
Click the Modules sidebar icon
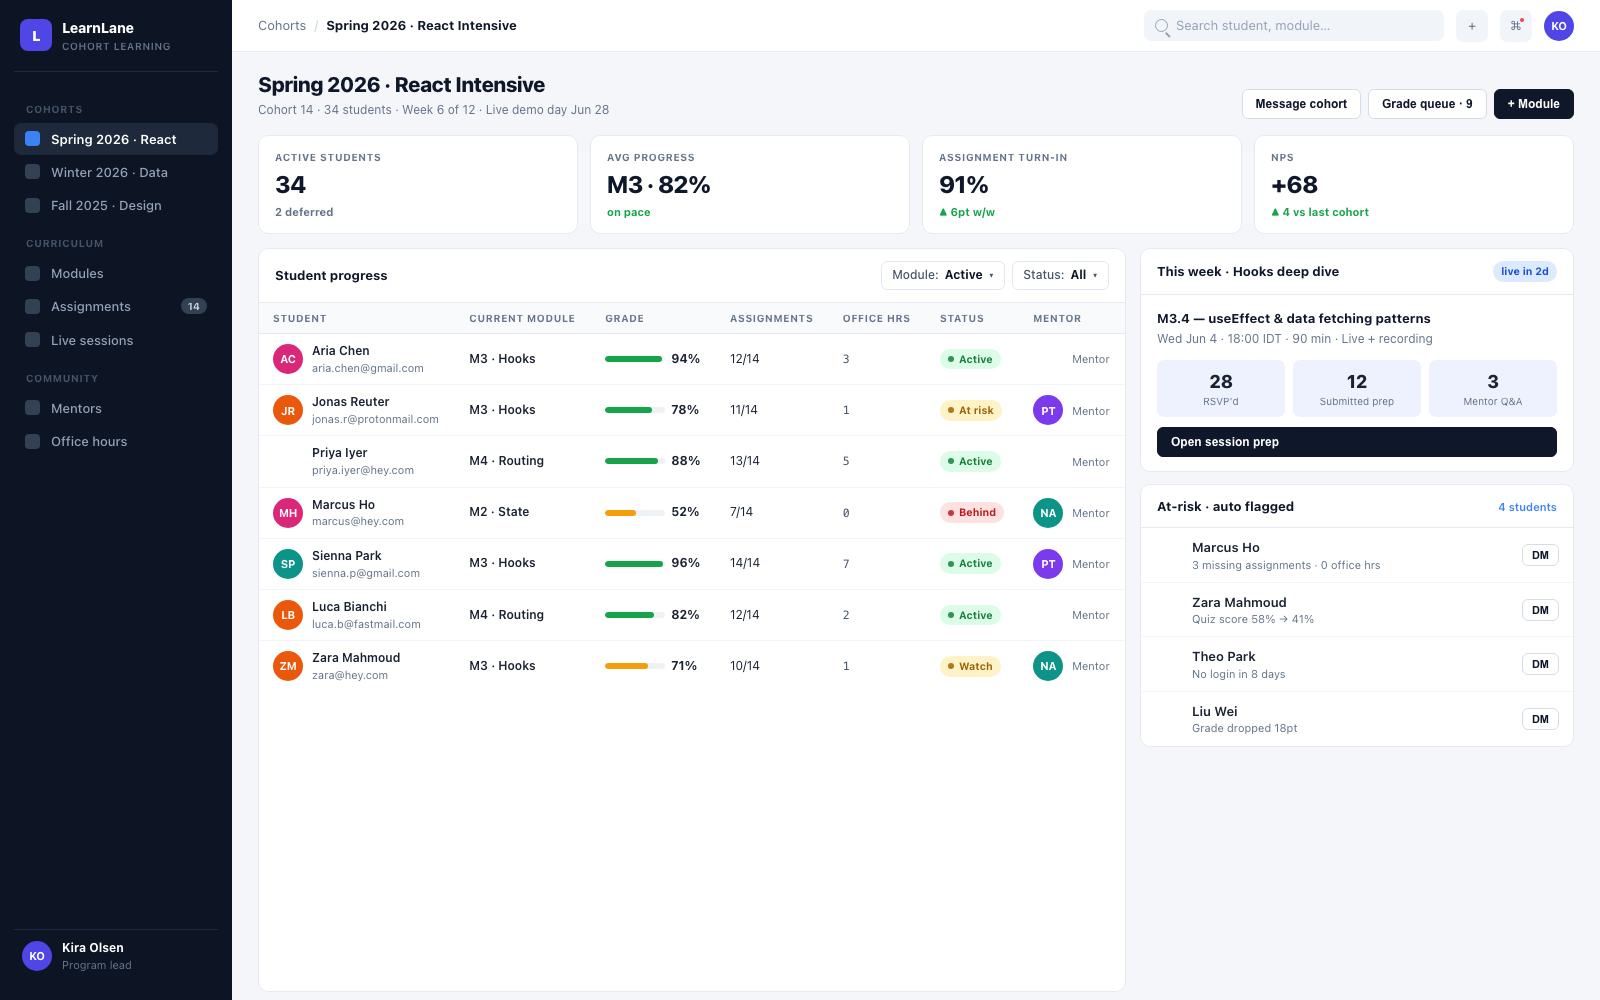(33, 273)
